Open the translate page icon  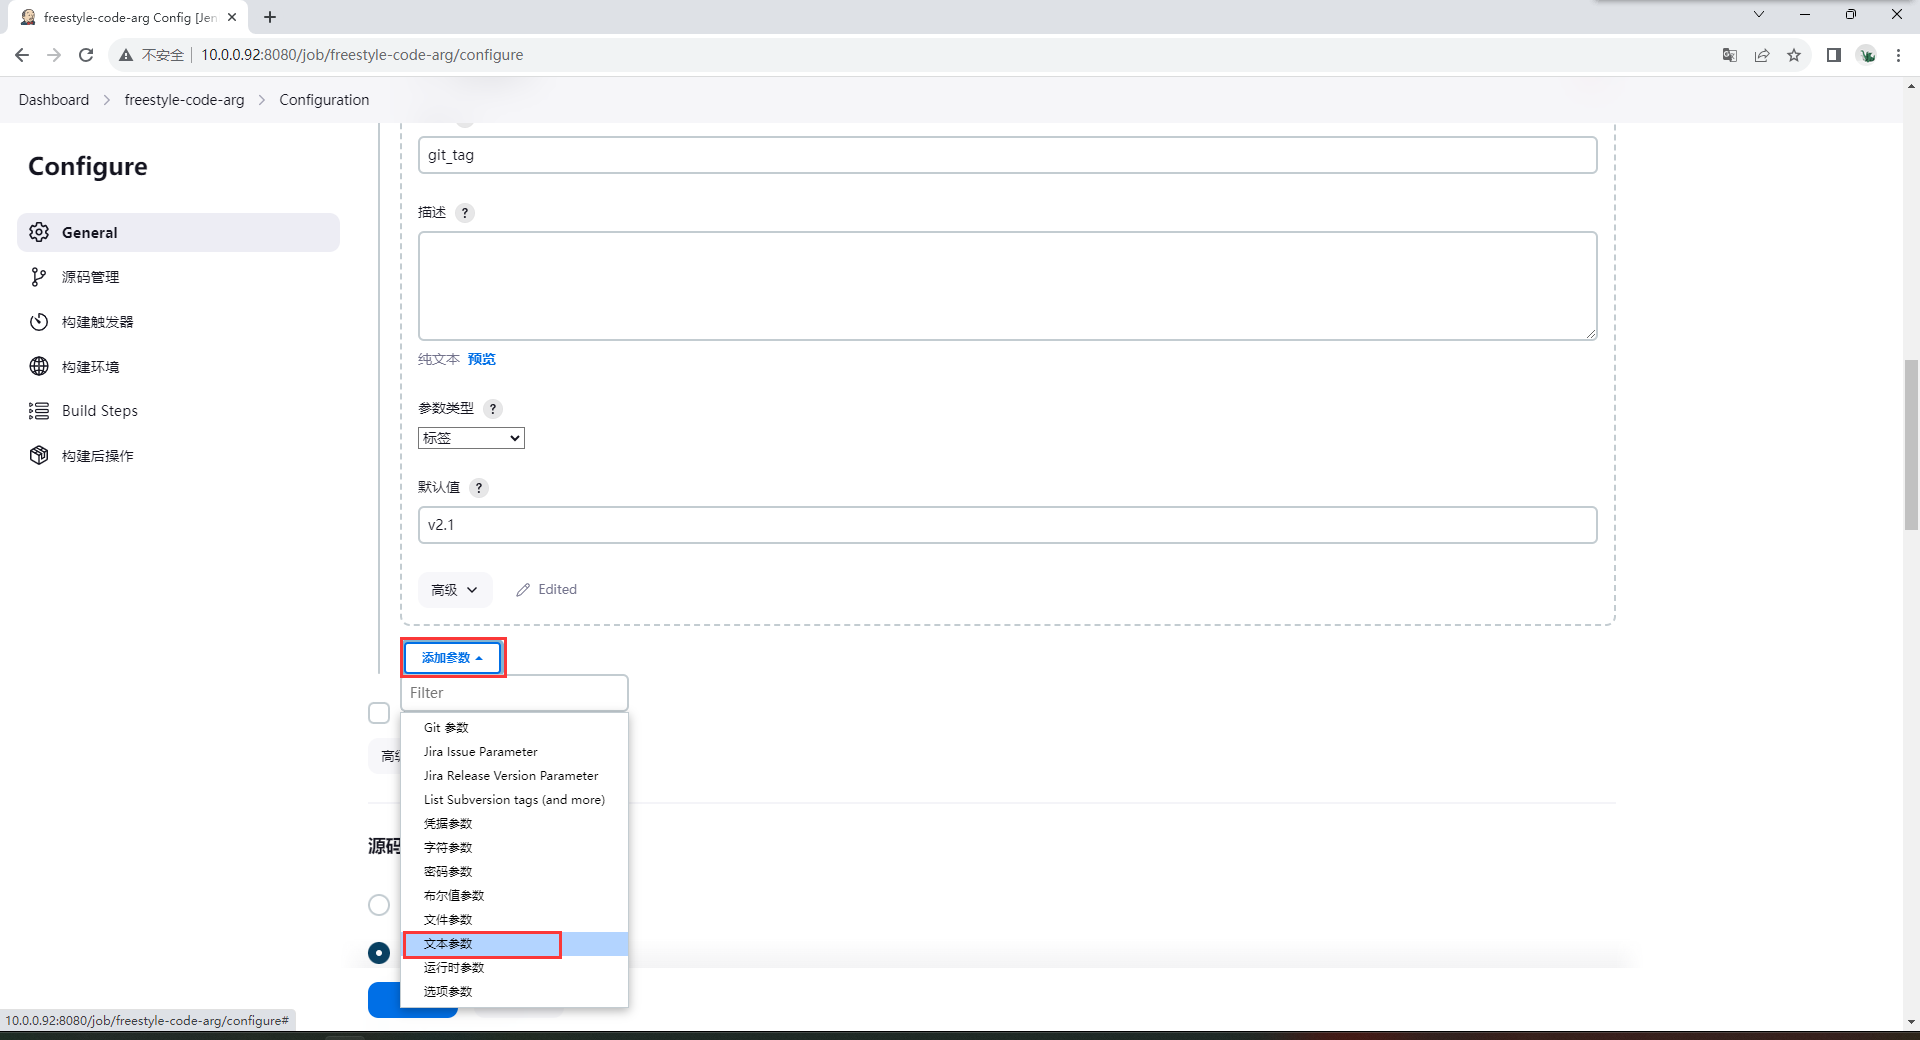coord(1730,55)
